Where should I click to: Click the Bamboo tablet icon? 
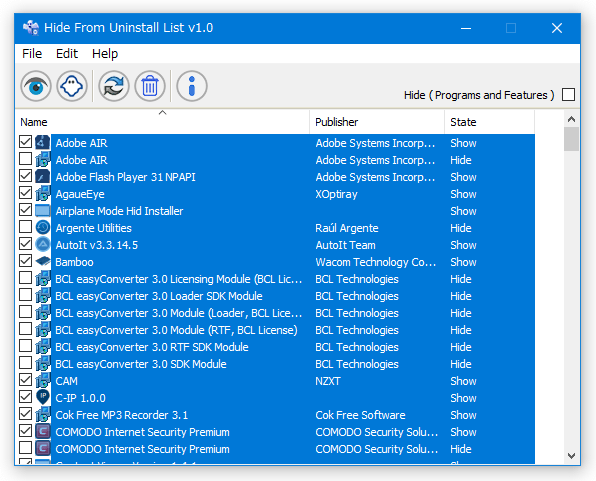click(x=43, y=261)
